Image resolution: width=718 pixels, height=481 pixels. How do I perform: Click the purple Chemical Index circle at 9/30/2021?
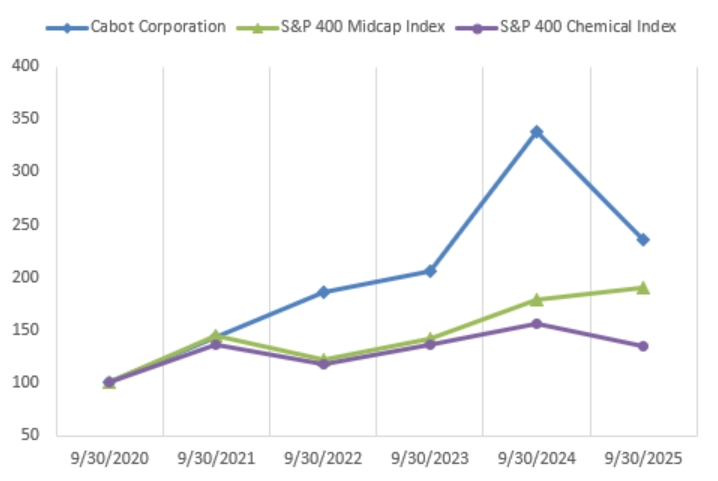pos(216,344)
